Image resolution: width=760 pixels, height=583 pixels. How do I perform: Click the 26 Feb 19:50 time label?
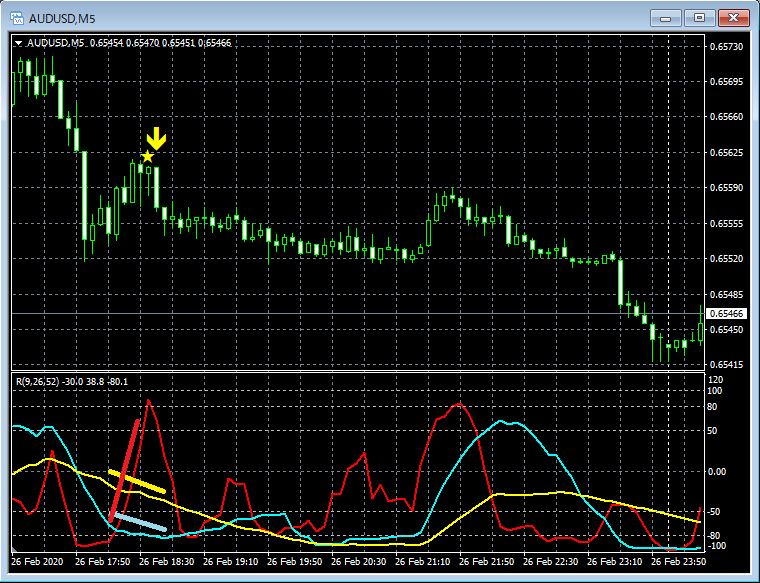pyautogui.click(x=294, y=562)
